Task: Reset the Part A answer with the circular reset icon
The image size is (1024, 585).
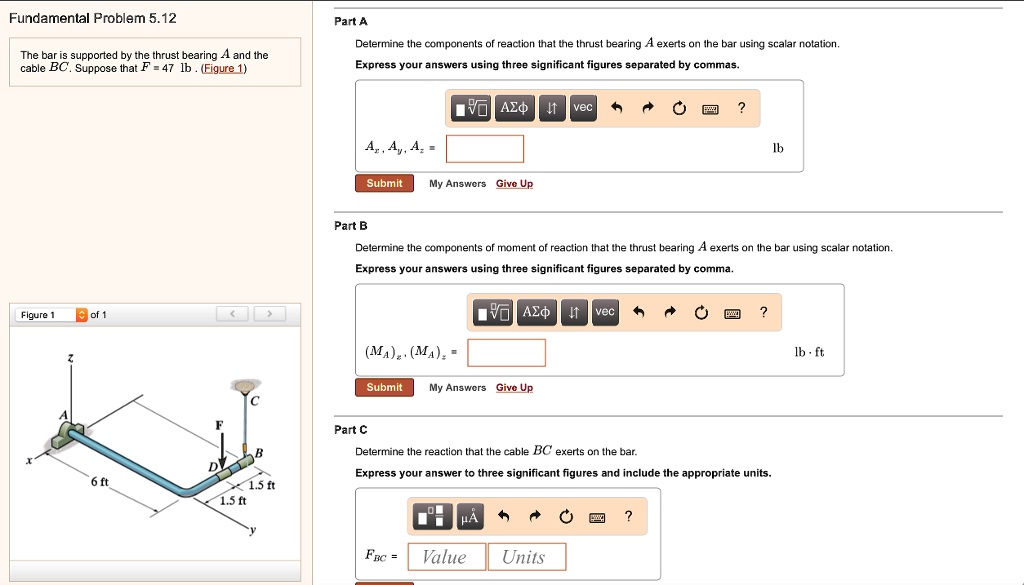Action: coord(679,107)
